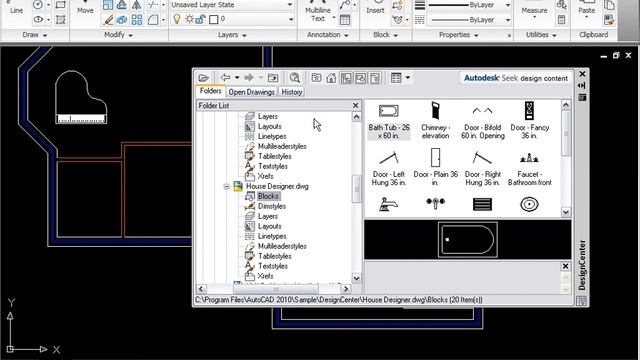Switch to the Open Drawings tab

click(x=251, y=92)
